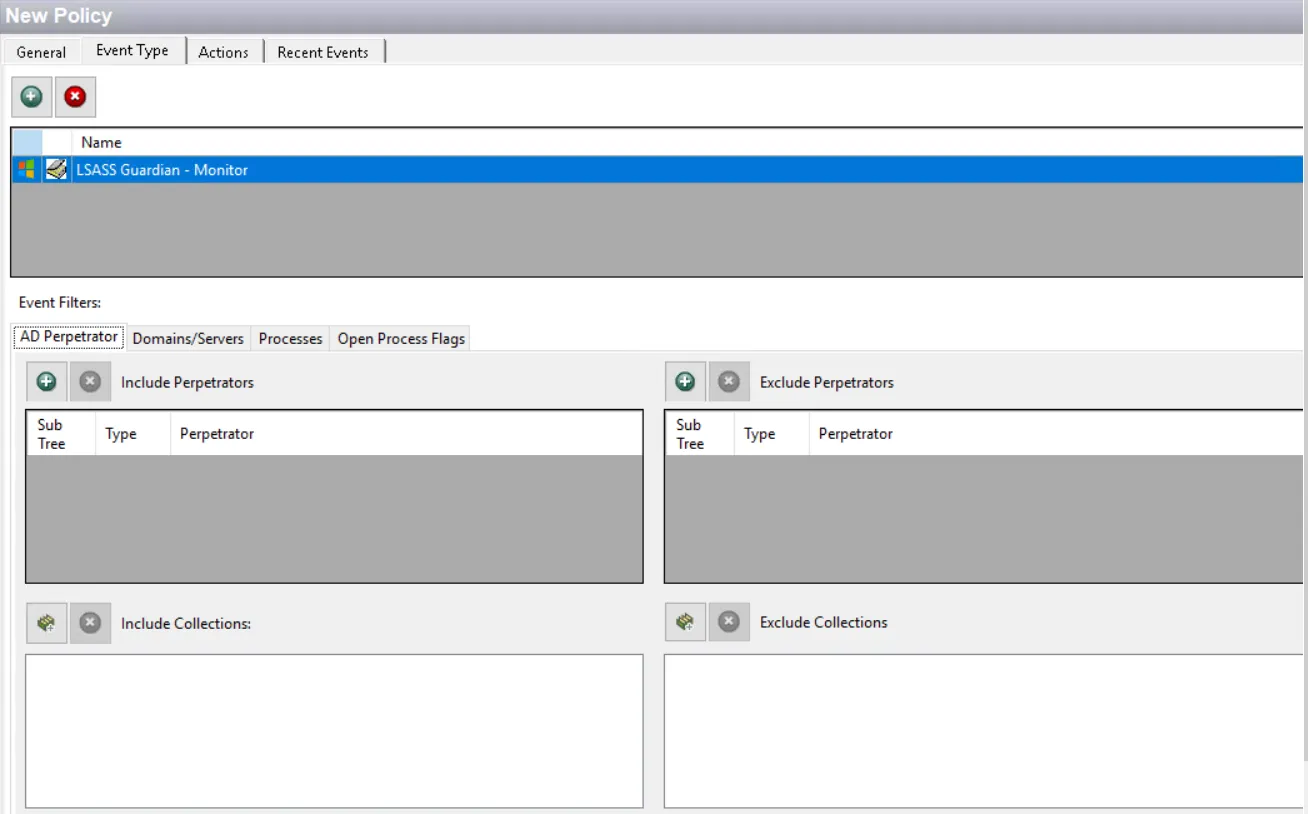Screen dimensions: 1308x814
Task: Add a new event type with green plus
Action: point(31,97)
